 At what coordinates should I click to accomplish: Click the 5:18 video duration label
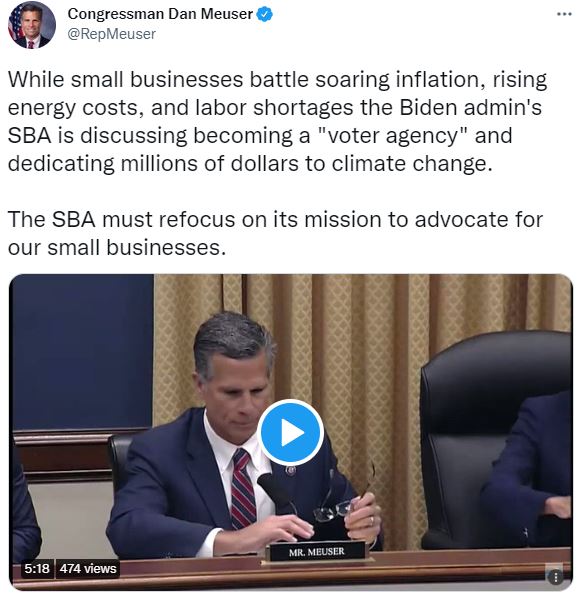coord(37,568)
